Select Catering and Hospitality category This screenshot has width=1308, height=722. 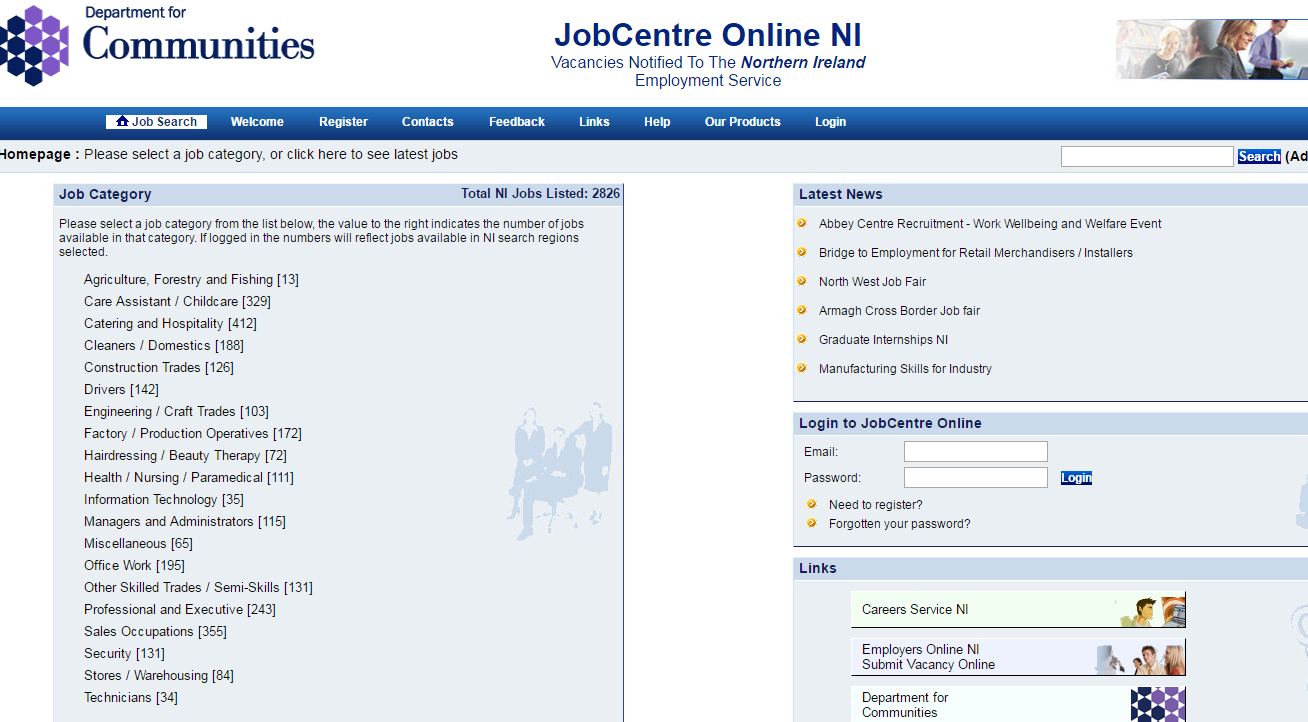pos(170,323)
